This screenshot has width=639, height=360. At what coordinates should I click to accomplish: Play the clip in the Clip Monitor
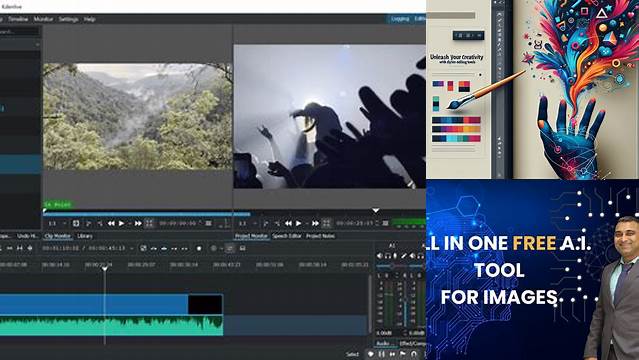[121, 223]
